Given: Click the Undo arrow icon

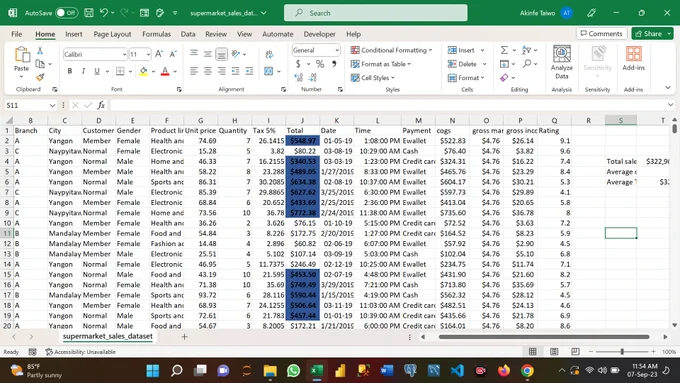Looking at the screenshot, I should (x=104, y=13).
